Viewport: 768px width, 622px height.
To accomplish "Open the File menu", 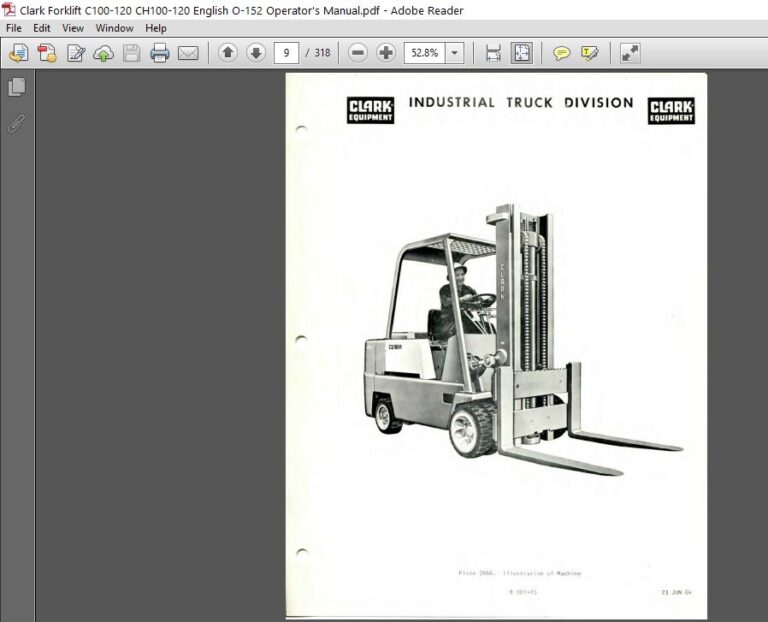I will (13, 28).
